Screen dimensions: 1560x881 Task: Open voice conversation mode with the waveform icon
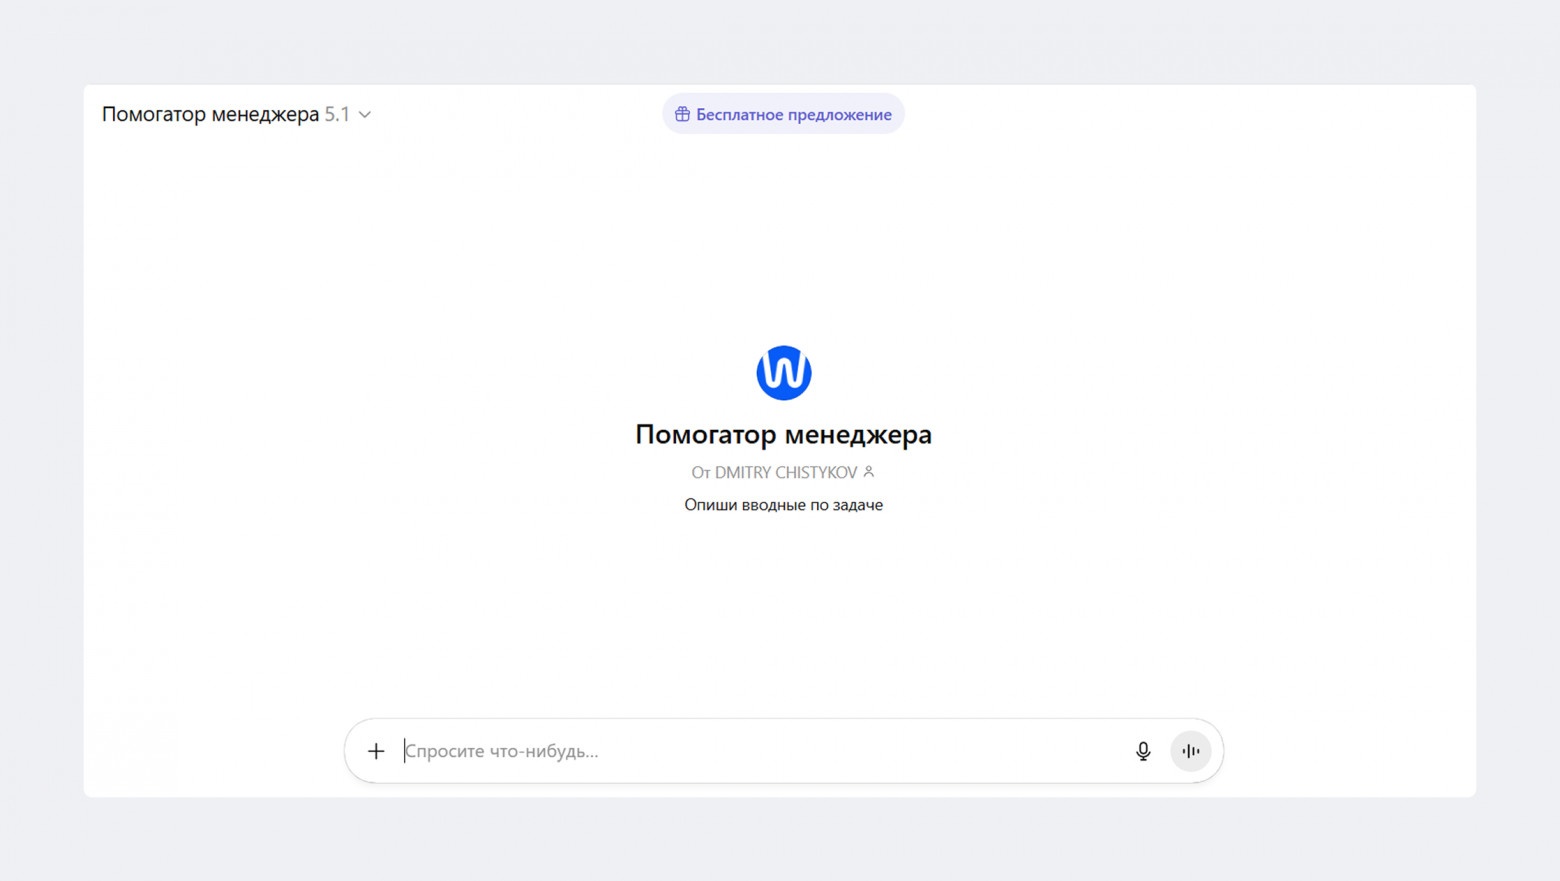click(1190, 751)
